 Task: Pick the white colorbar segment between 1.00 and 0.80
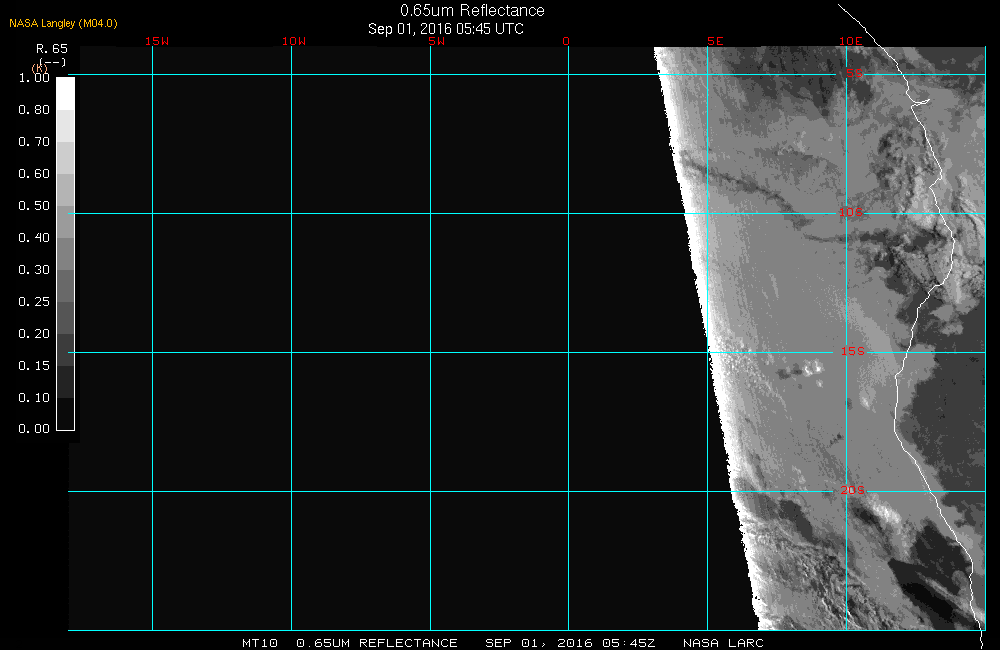pos(66,94)
